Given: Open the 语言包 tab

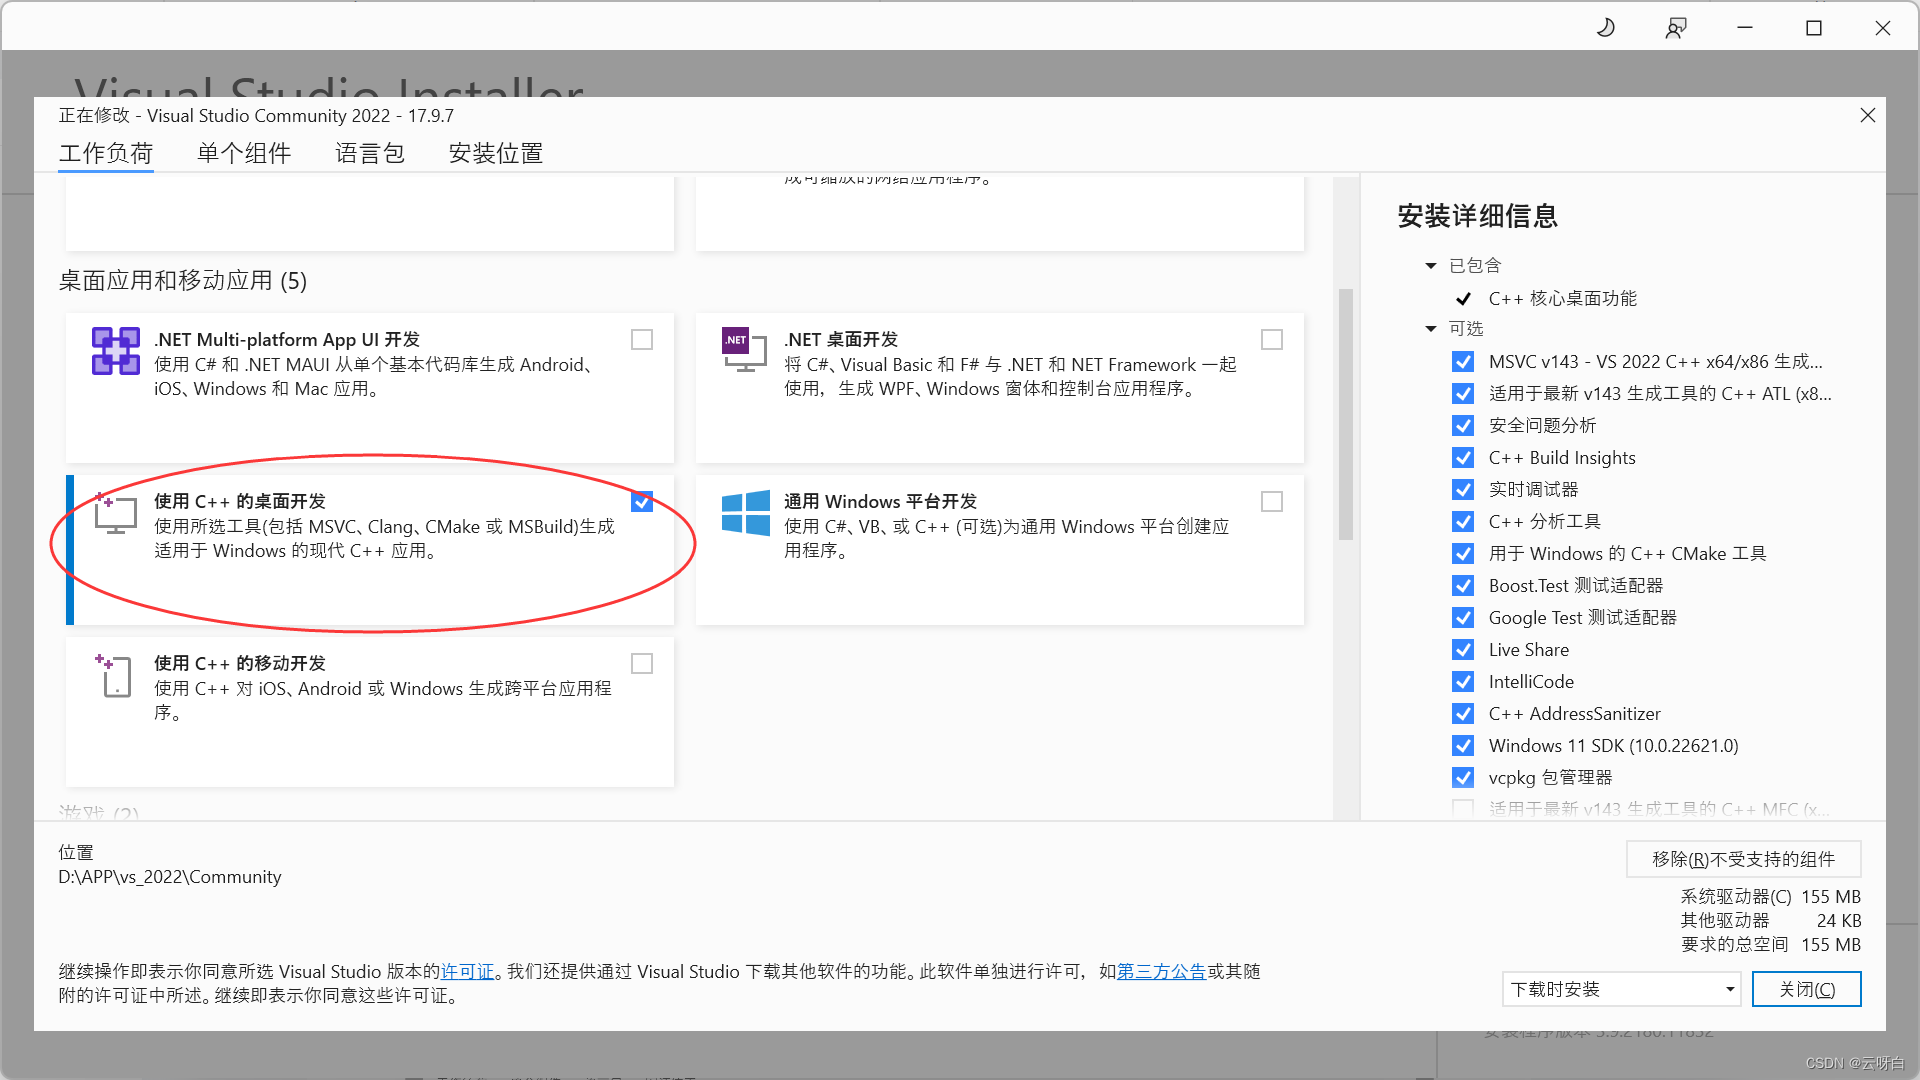Looking at the screenshot, I should pyautogui.click(x=370, y=153).
